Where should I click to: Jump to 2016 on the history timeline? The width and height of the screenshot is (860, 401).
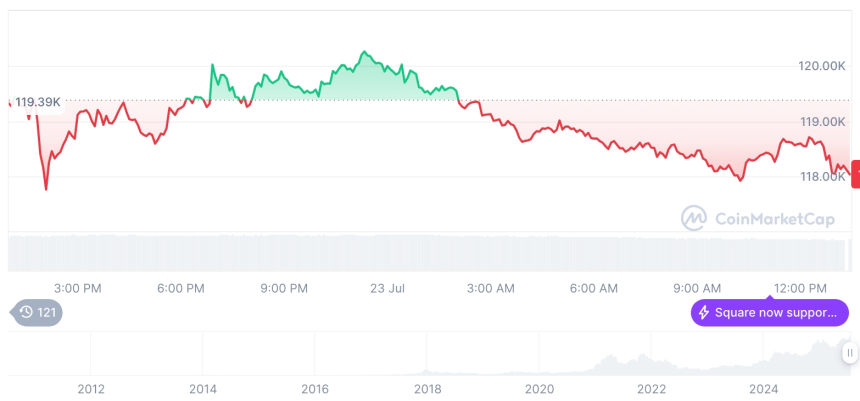pos(315,388)
